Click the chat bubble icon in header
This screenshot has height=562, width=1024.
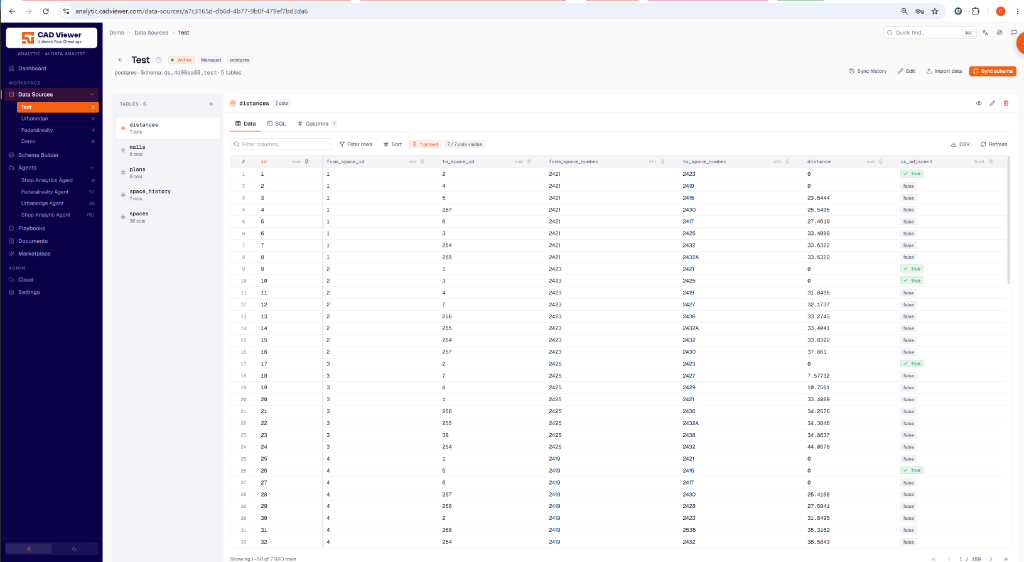click(x=1014, y=33)
